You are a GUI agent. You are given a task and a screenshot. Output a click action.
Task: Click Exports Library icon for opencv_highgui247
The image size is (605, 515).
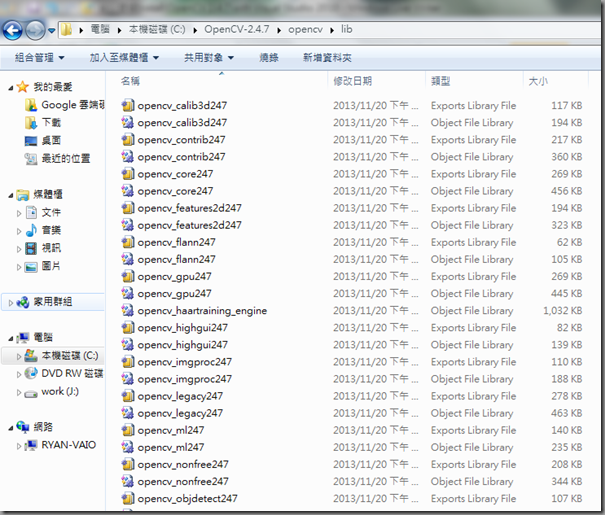pyautogui.click(x=128, y=328)
